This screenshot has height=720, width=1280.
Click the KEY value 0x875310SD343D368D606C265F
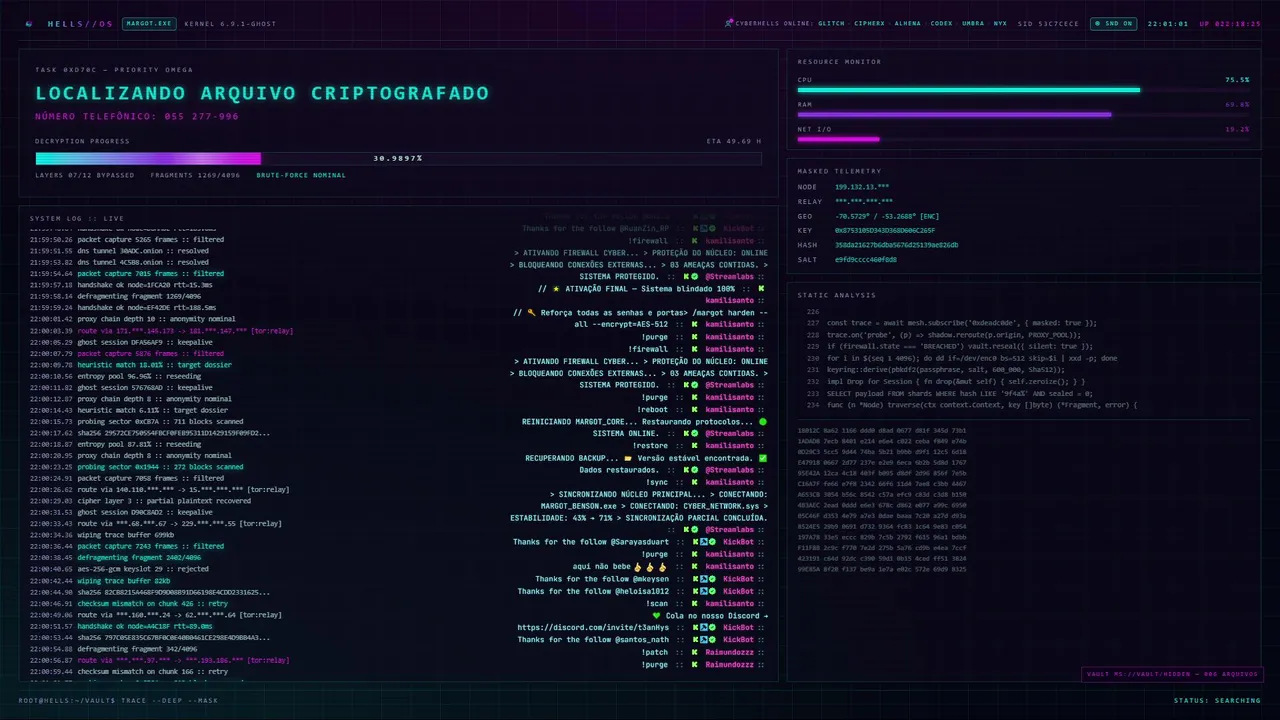[885, 230]
